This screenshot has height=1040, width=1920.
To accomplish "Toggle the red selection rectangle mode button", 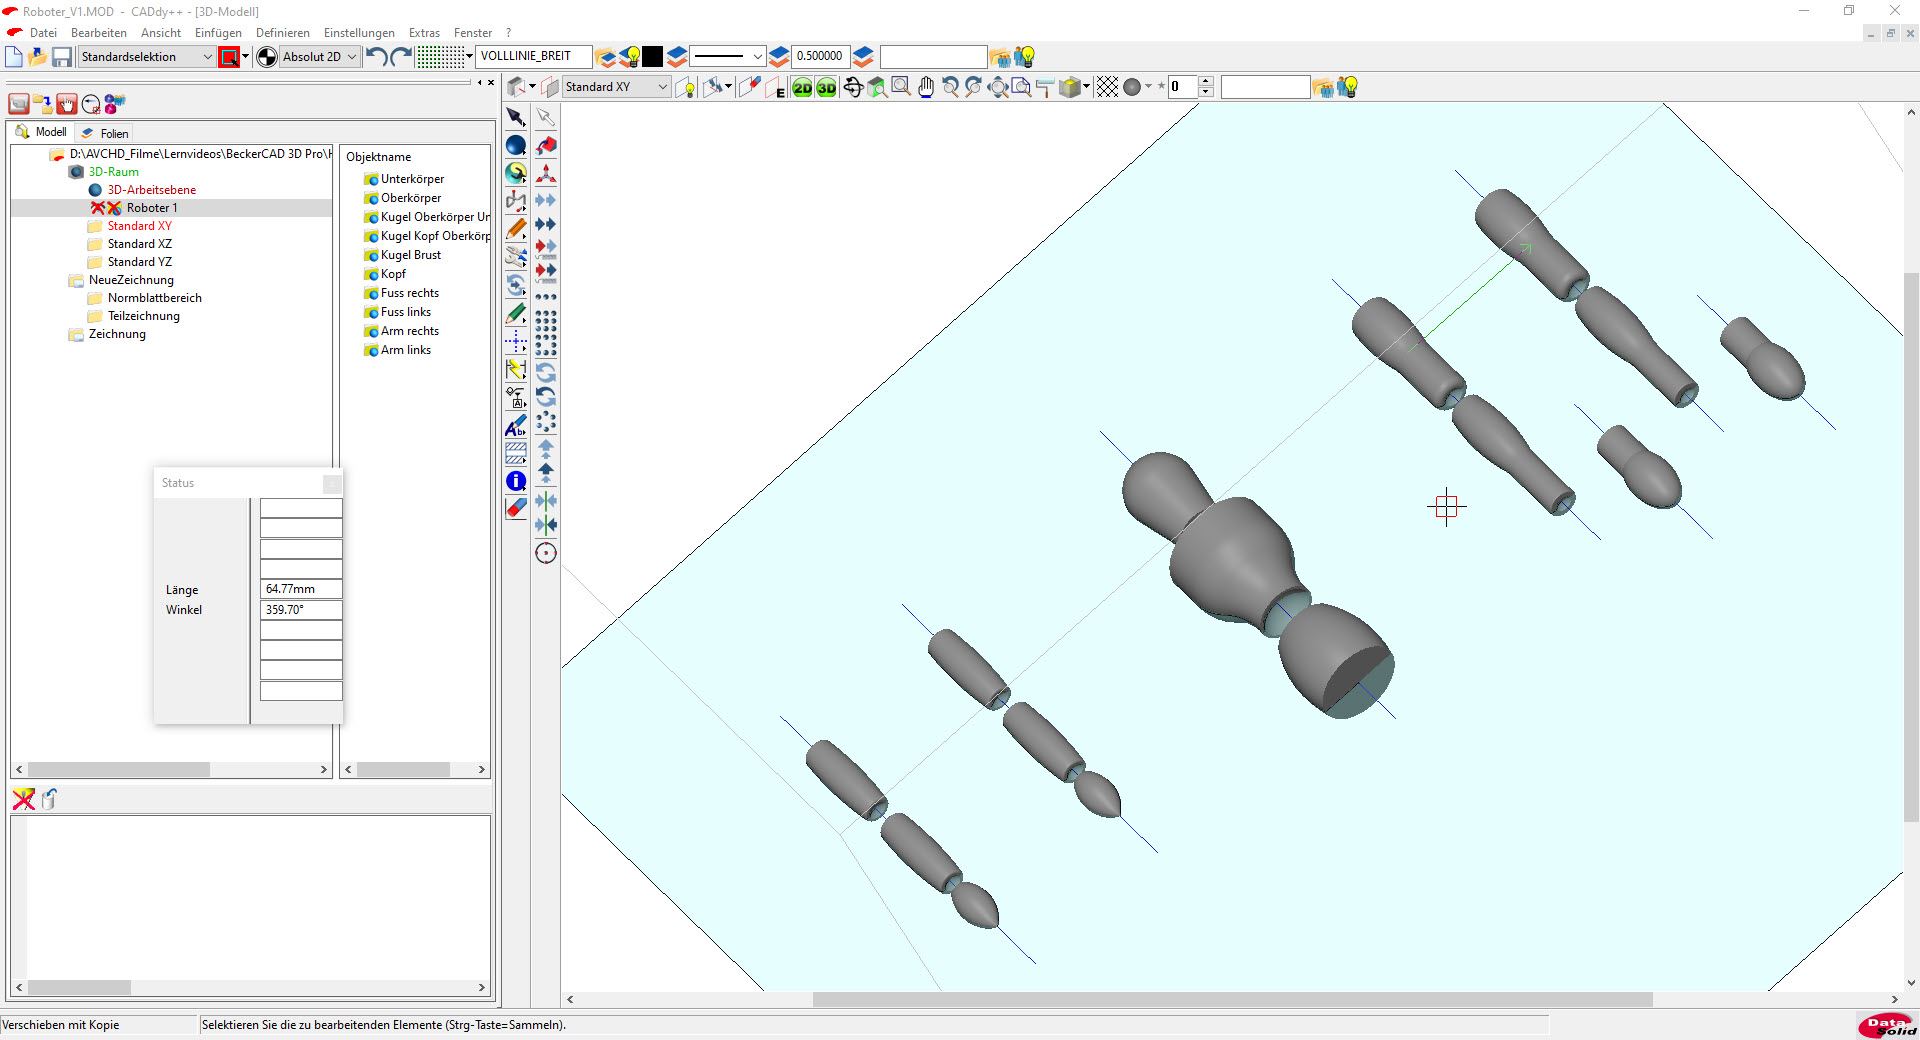I will coord(229,57).
